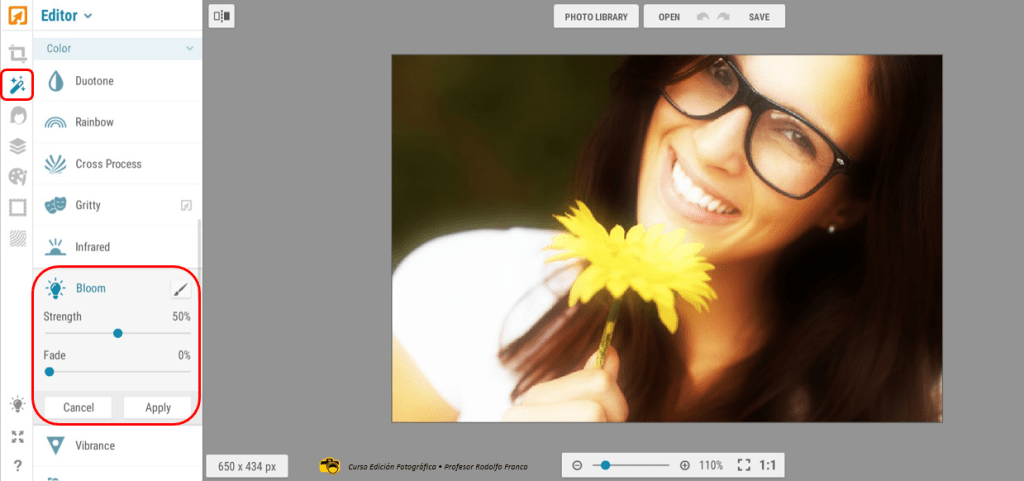The height and width of the screenshot is (481, 1024).
Task: Click the undo arrow in top toolbar
Action: click(703, 17)
